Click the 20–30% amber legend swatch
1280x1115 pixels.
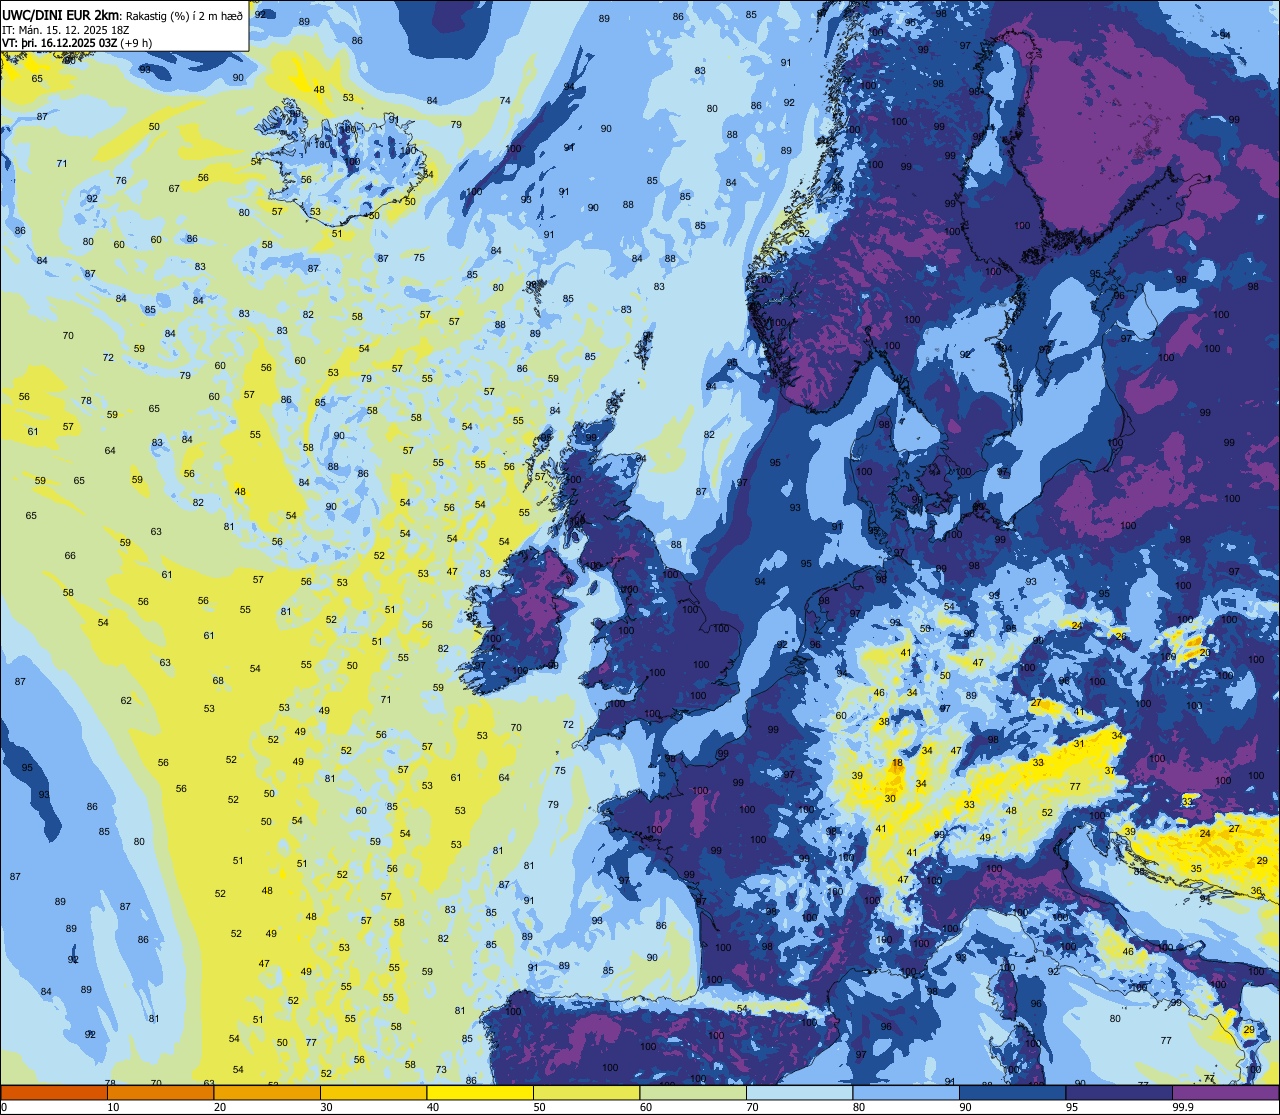267,1093
